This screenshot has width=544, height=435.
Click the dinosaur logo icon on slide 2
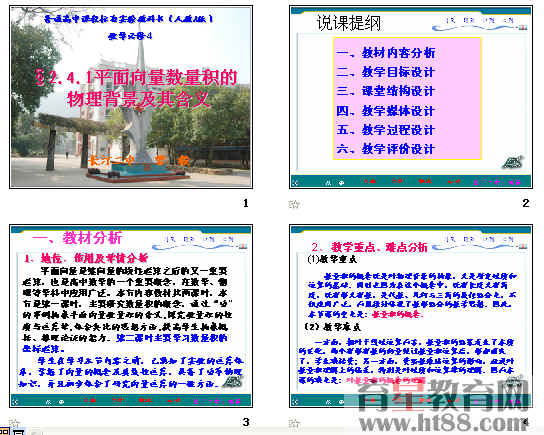[512, 162]
